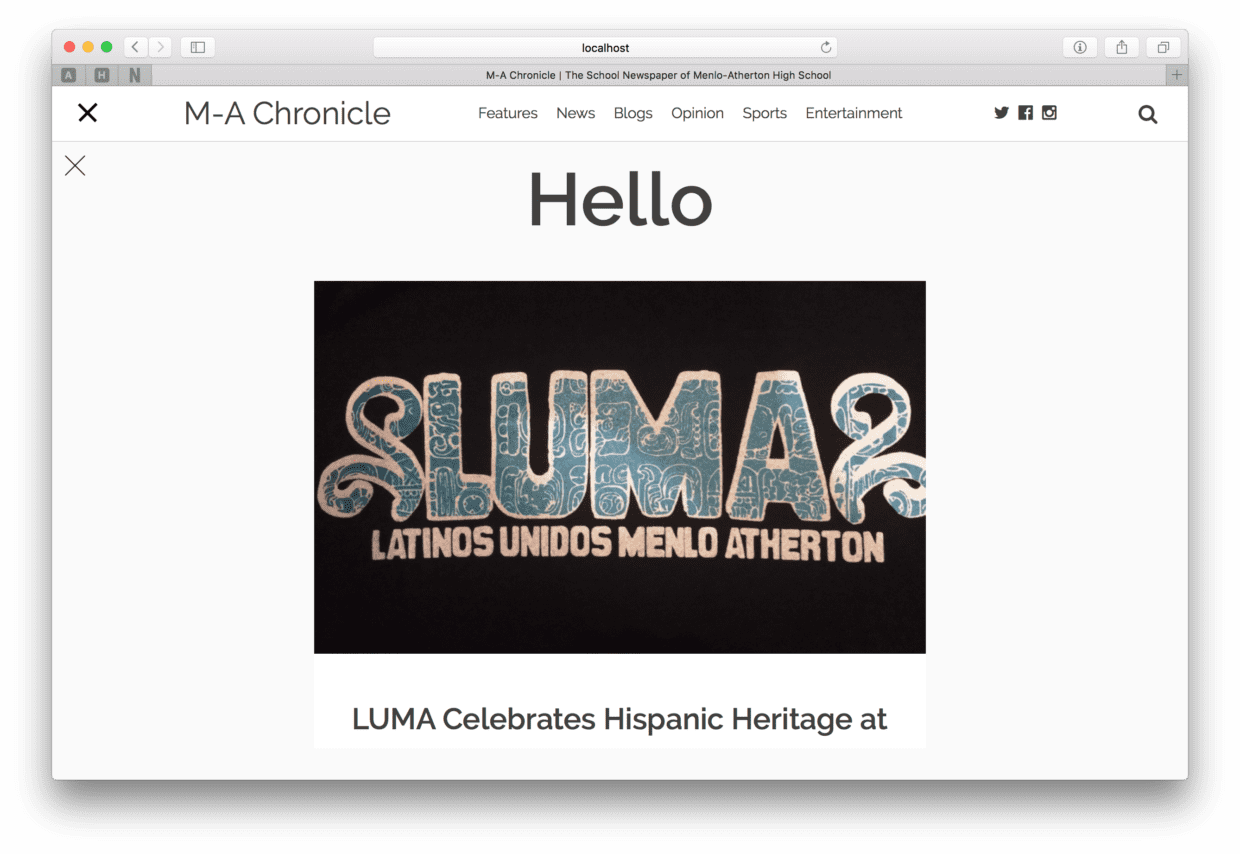1240x854 pixels.
Task: Show all tabs overview
Action: pyautogui.click(x=1163, y=47)
